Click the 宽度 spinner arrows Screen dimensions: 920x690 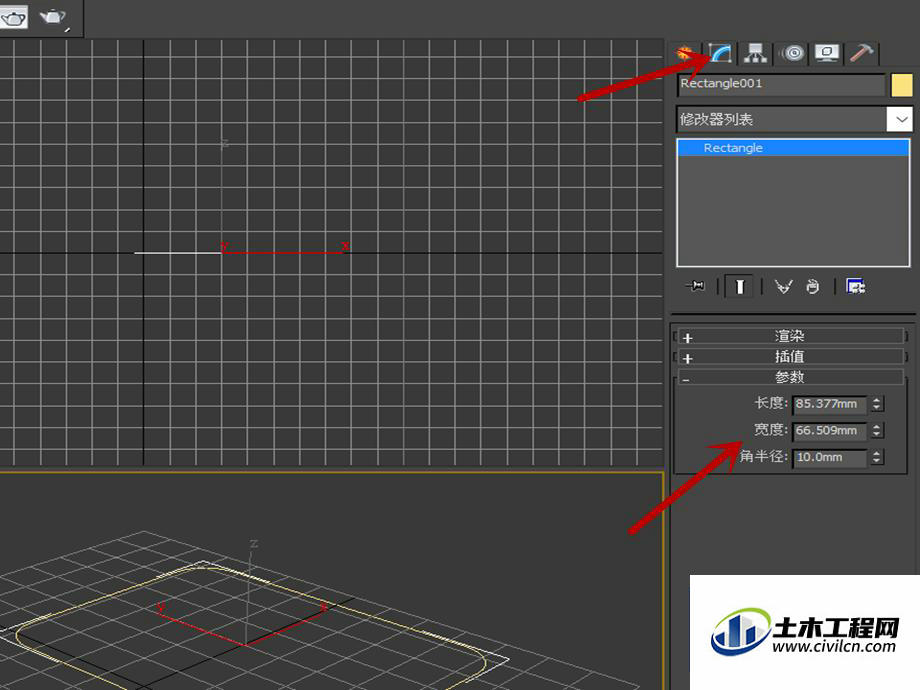877,430
